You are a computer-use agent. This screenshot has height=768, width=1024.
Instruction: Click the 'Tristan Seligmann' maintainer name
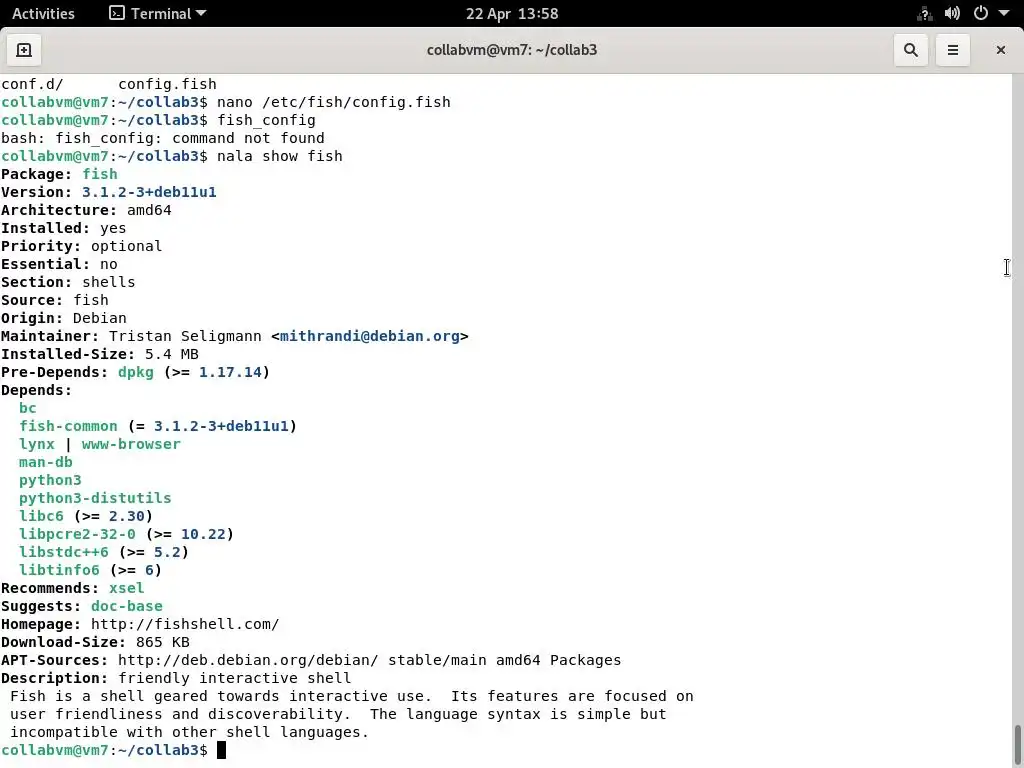[x=185, y=336]
